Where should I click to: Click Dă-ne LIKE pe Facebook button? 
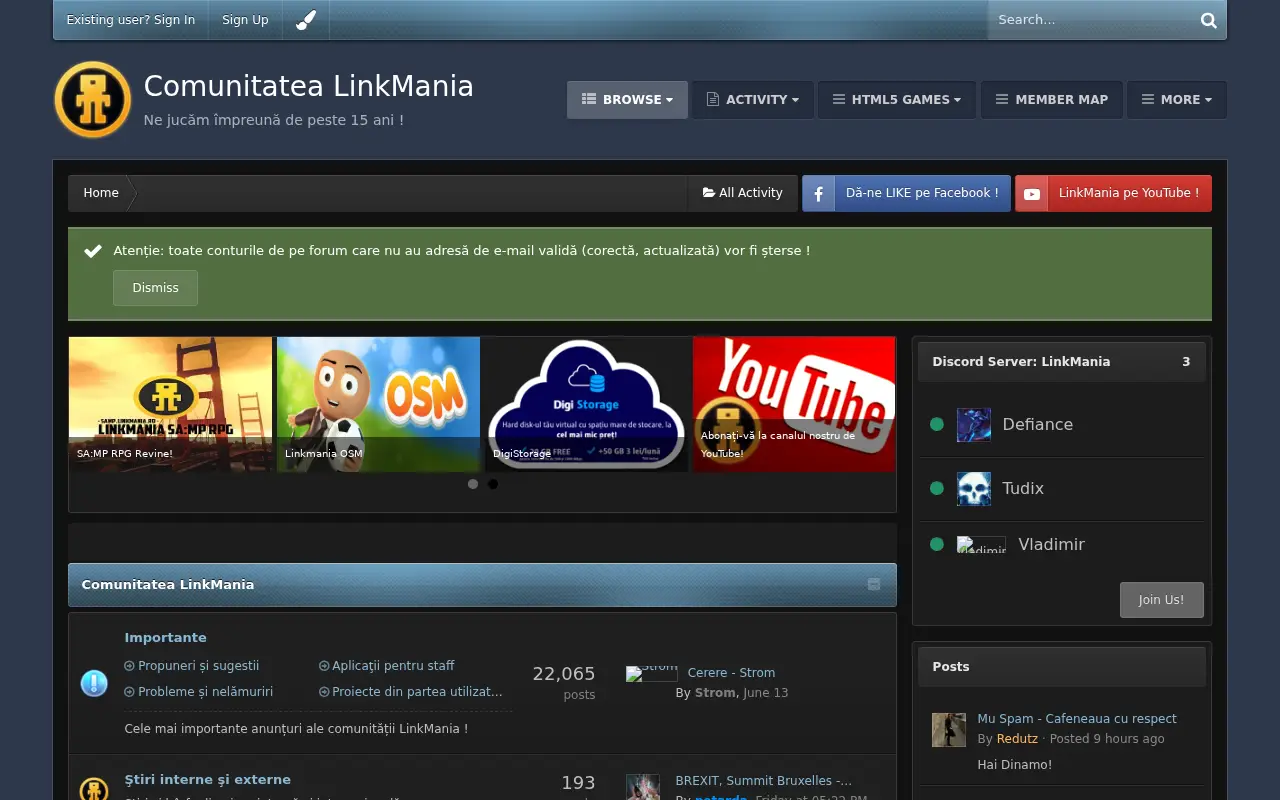pos(906,193)
